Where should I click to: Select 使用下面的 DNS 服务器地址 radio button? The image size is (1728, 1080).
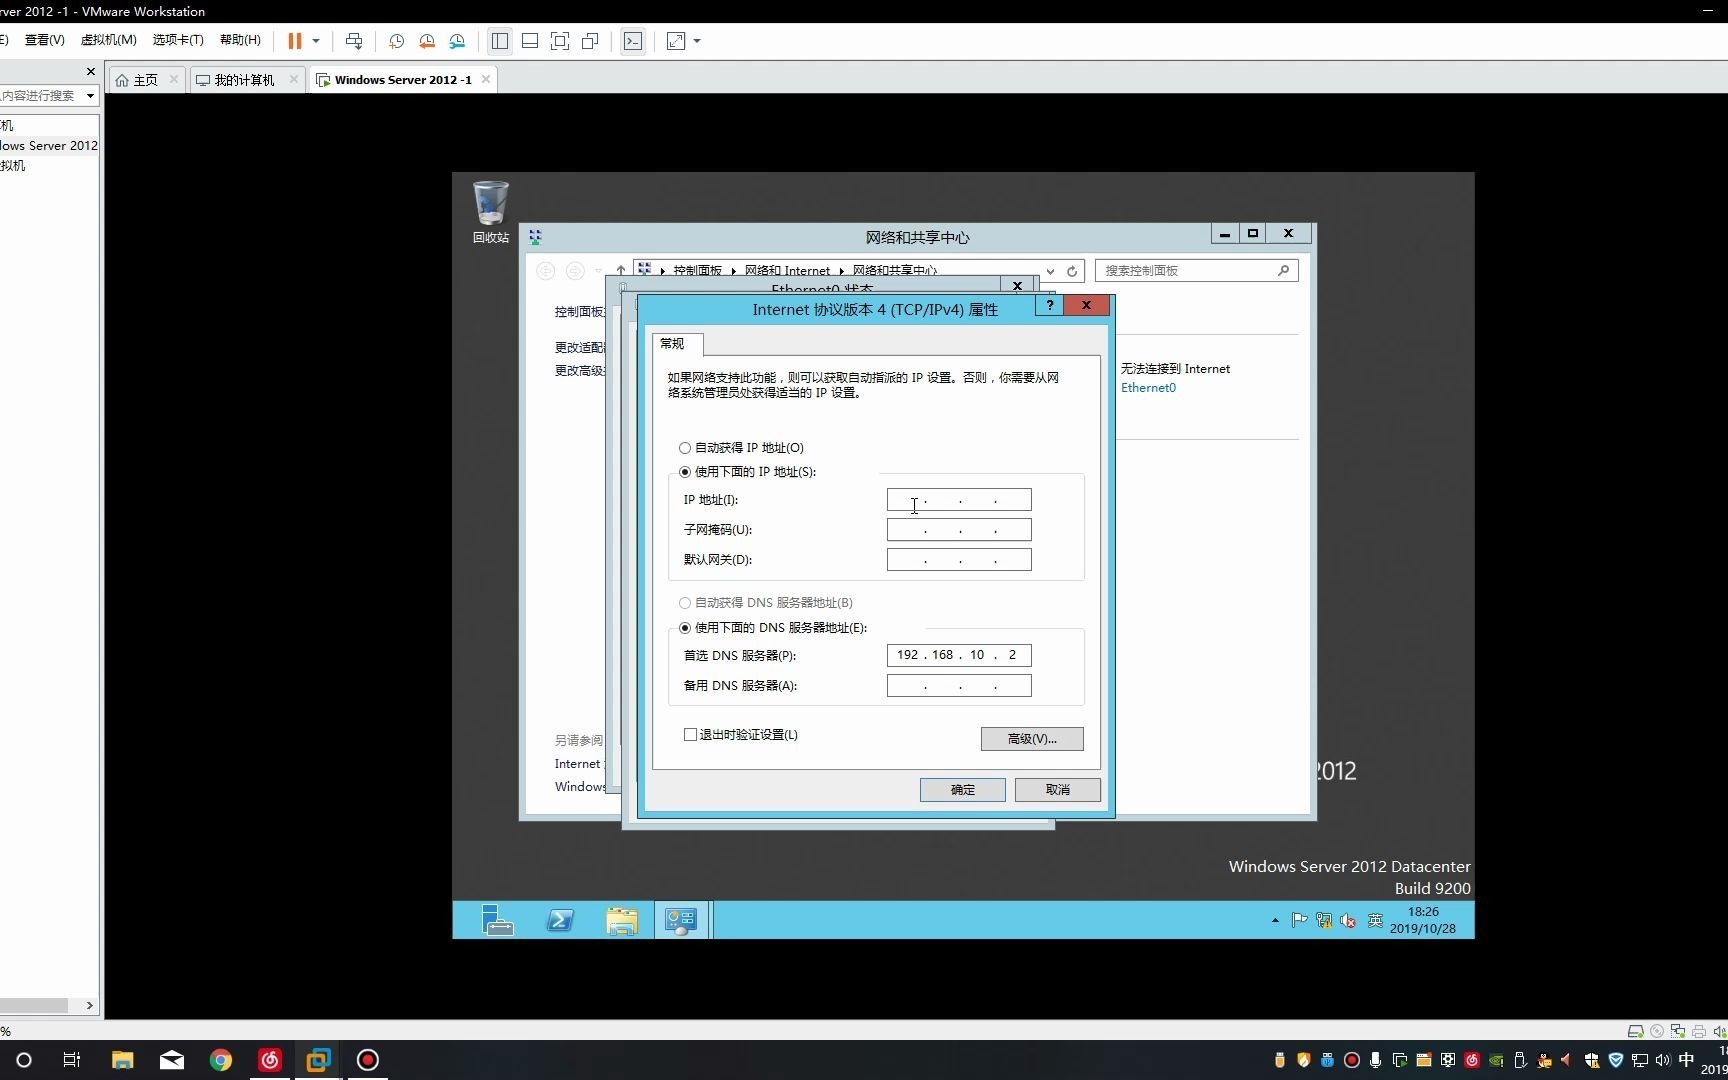tap(685, 628)
